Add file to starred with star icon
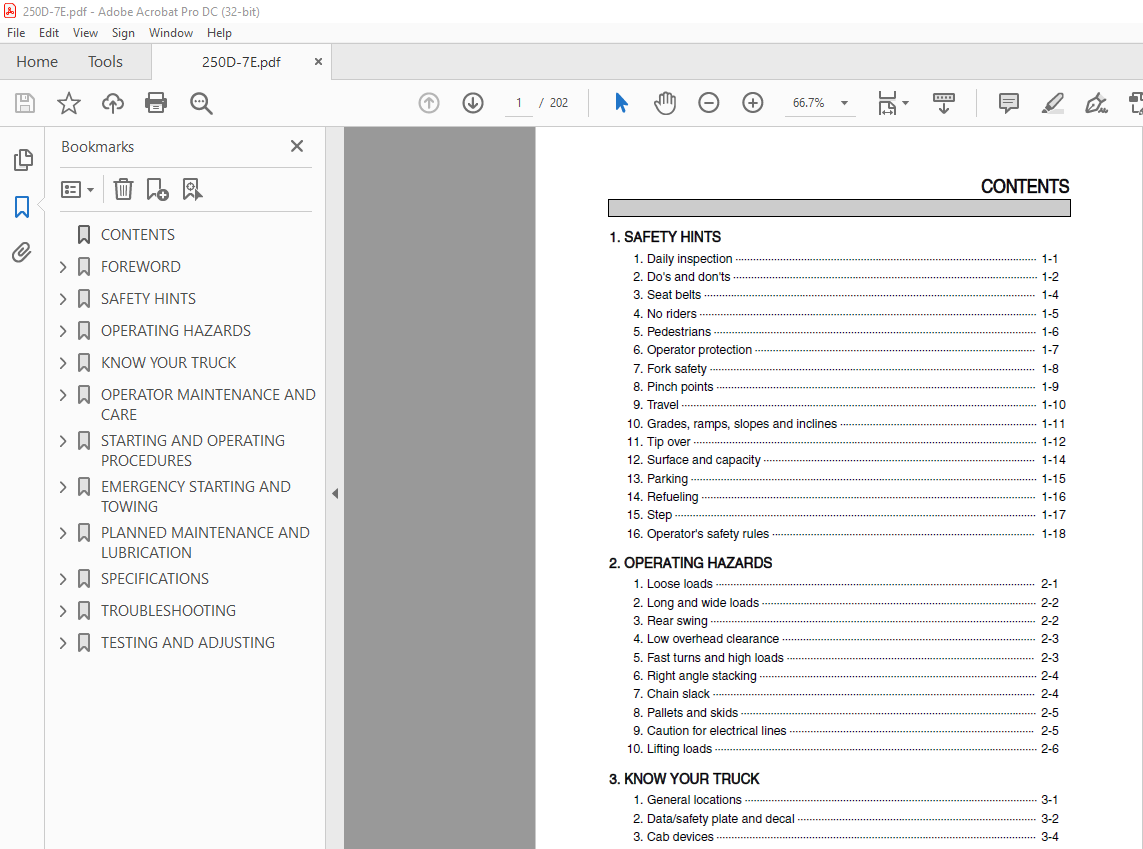The image size is (1143, 849). [69, 103]
